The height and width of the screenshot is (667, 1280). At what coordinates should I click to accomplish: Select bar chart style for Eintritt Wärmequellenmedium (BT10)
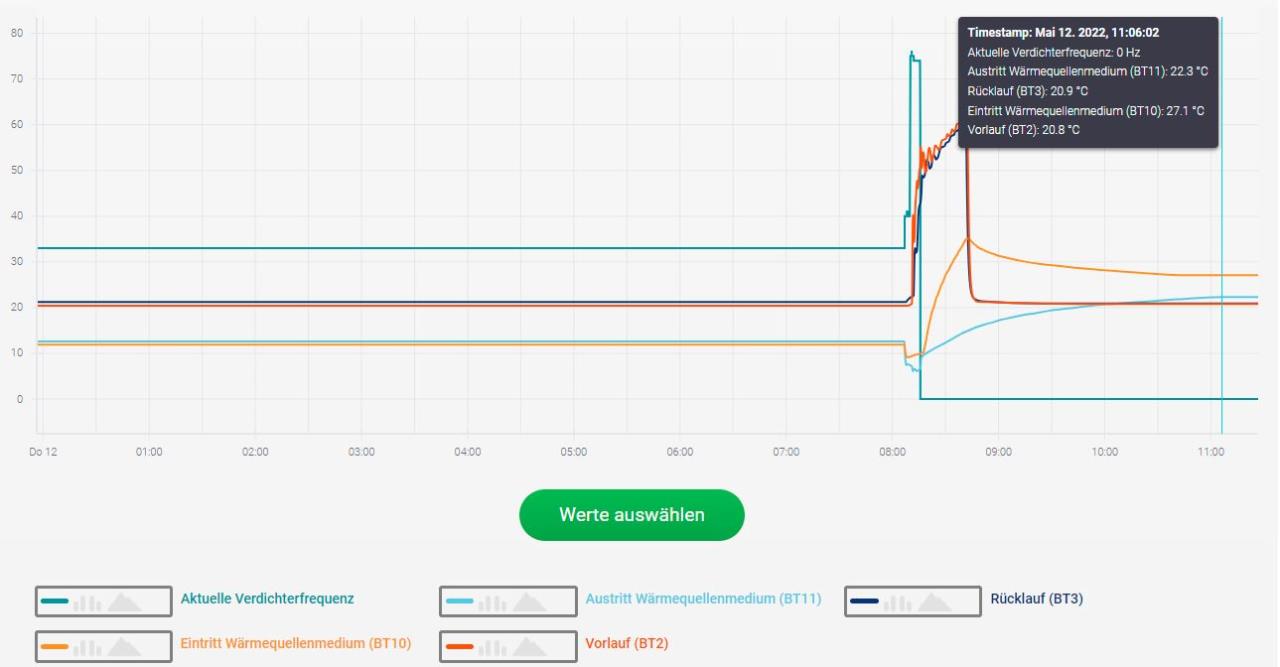87,648
